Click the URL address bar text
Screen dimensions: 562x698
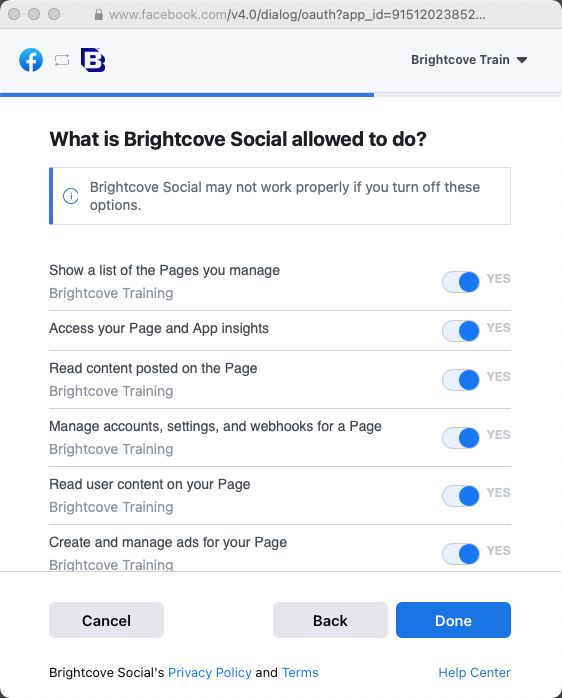tap(297, 15)
